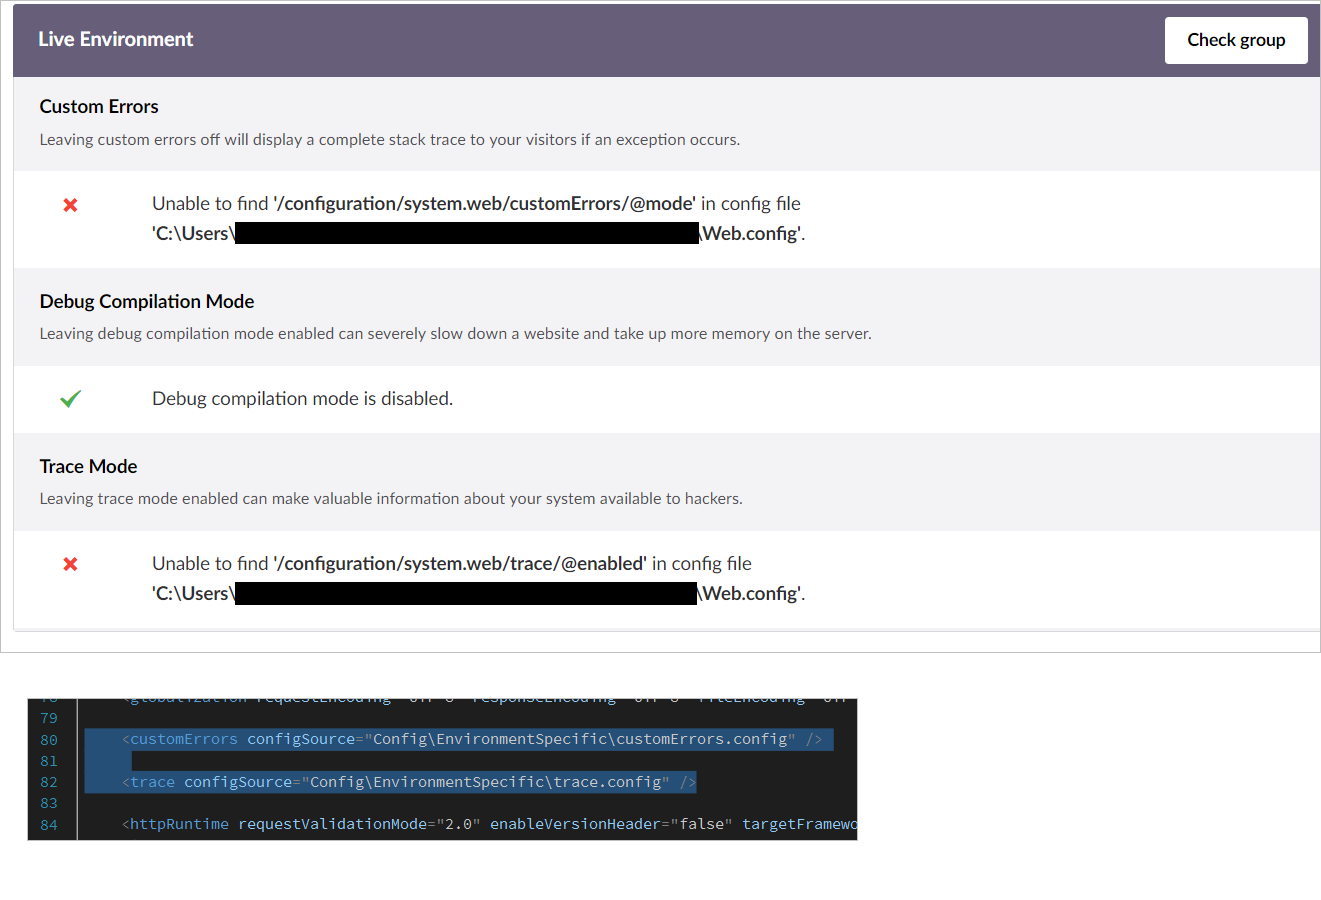
Task: Select the Custom Errors heading
Action: [x=99, y=106]
